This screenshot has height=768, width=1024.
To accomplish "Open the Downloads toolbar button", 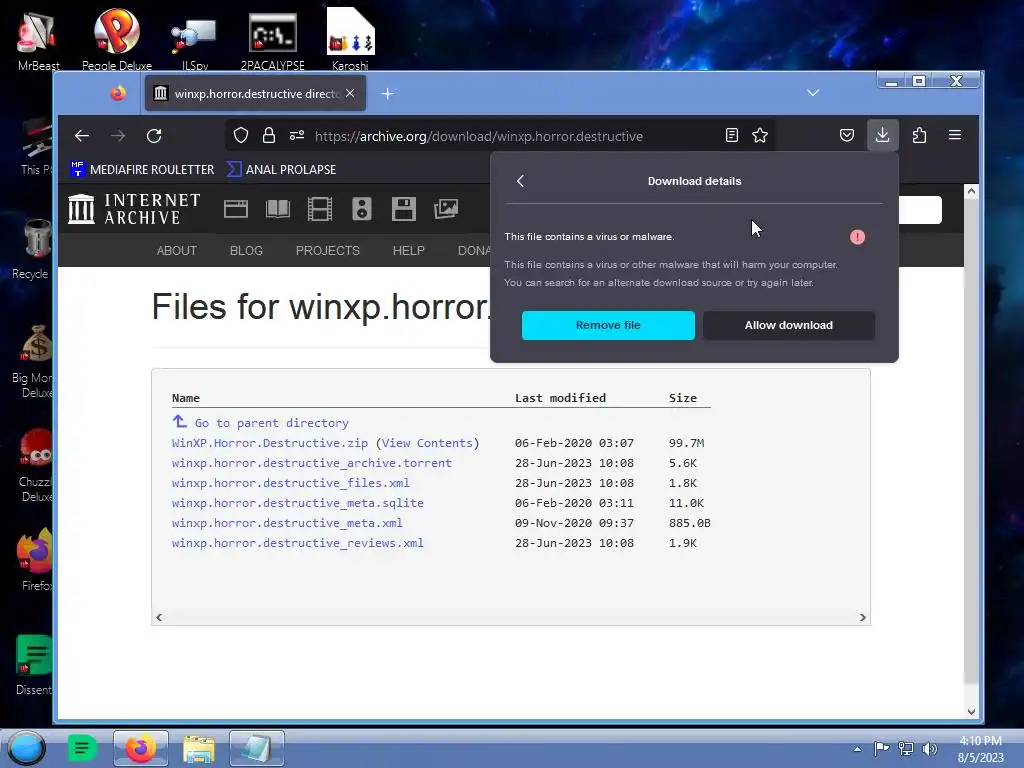I will click(882, 135).
